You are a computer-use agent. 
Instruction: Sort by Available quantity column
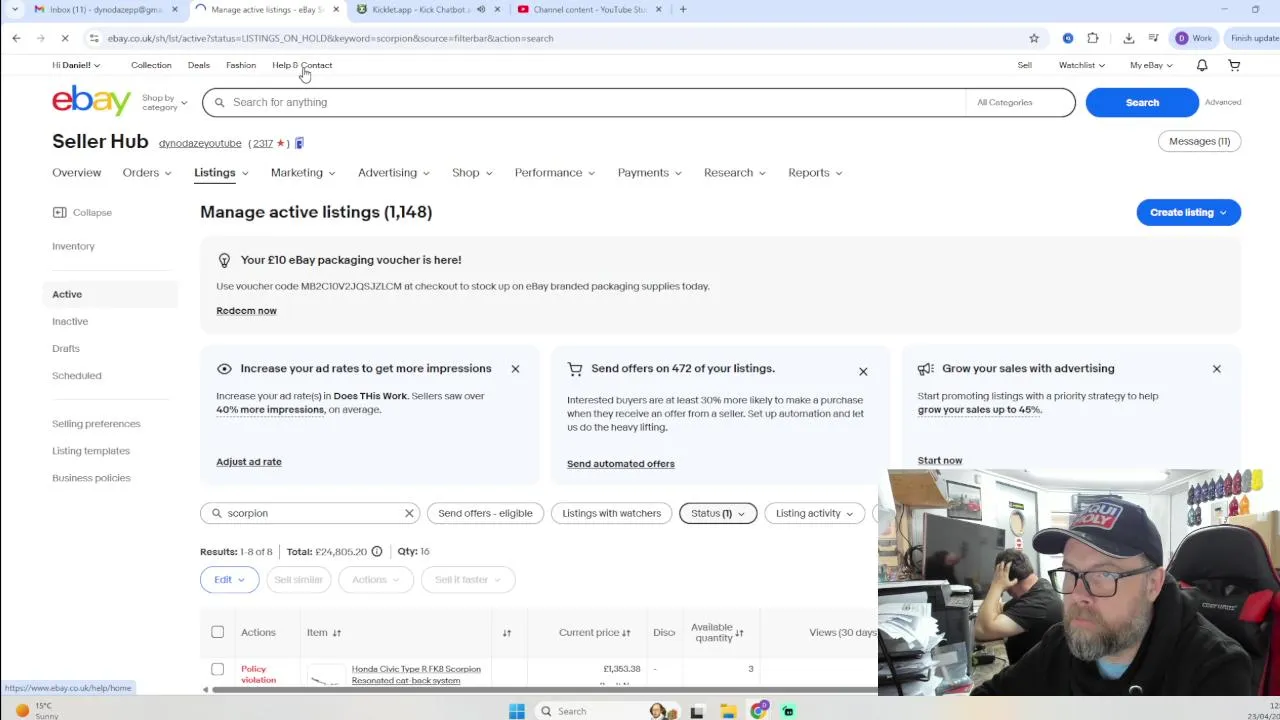click(x=717, y=632)
